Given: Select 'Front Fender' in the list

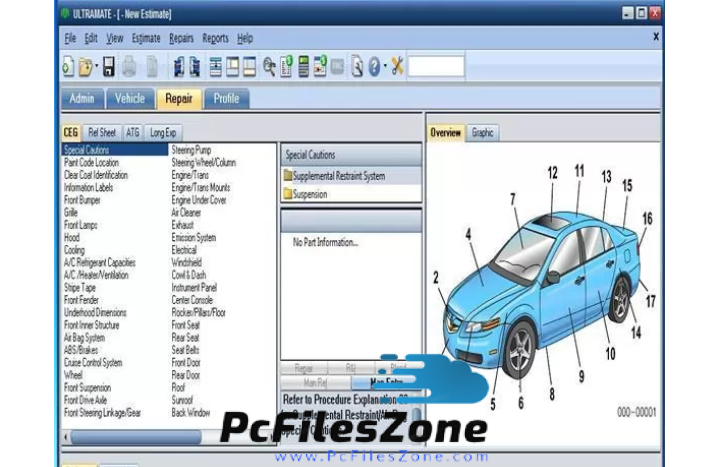Looking at the screenshot, I should [x=81, y=300].
